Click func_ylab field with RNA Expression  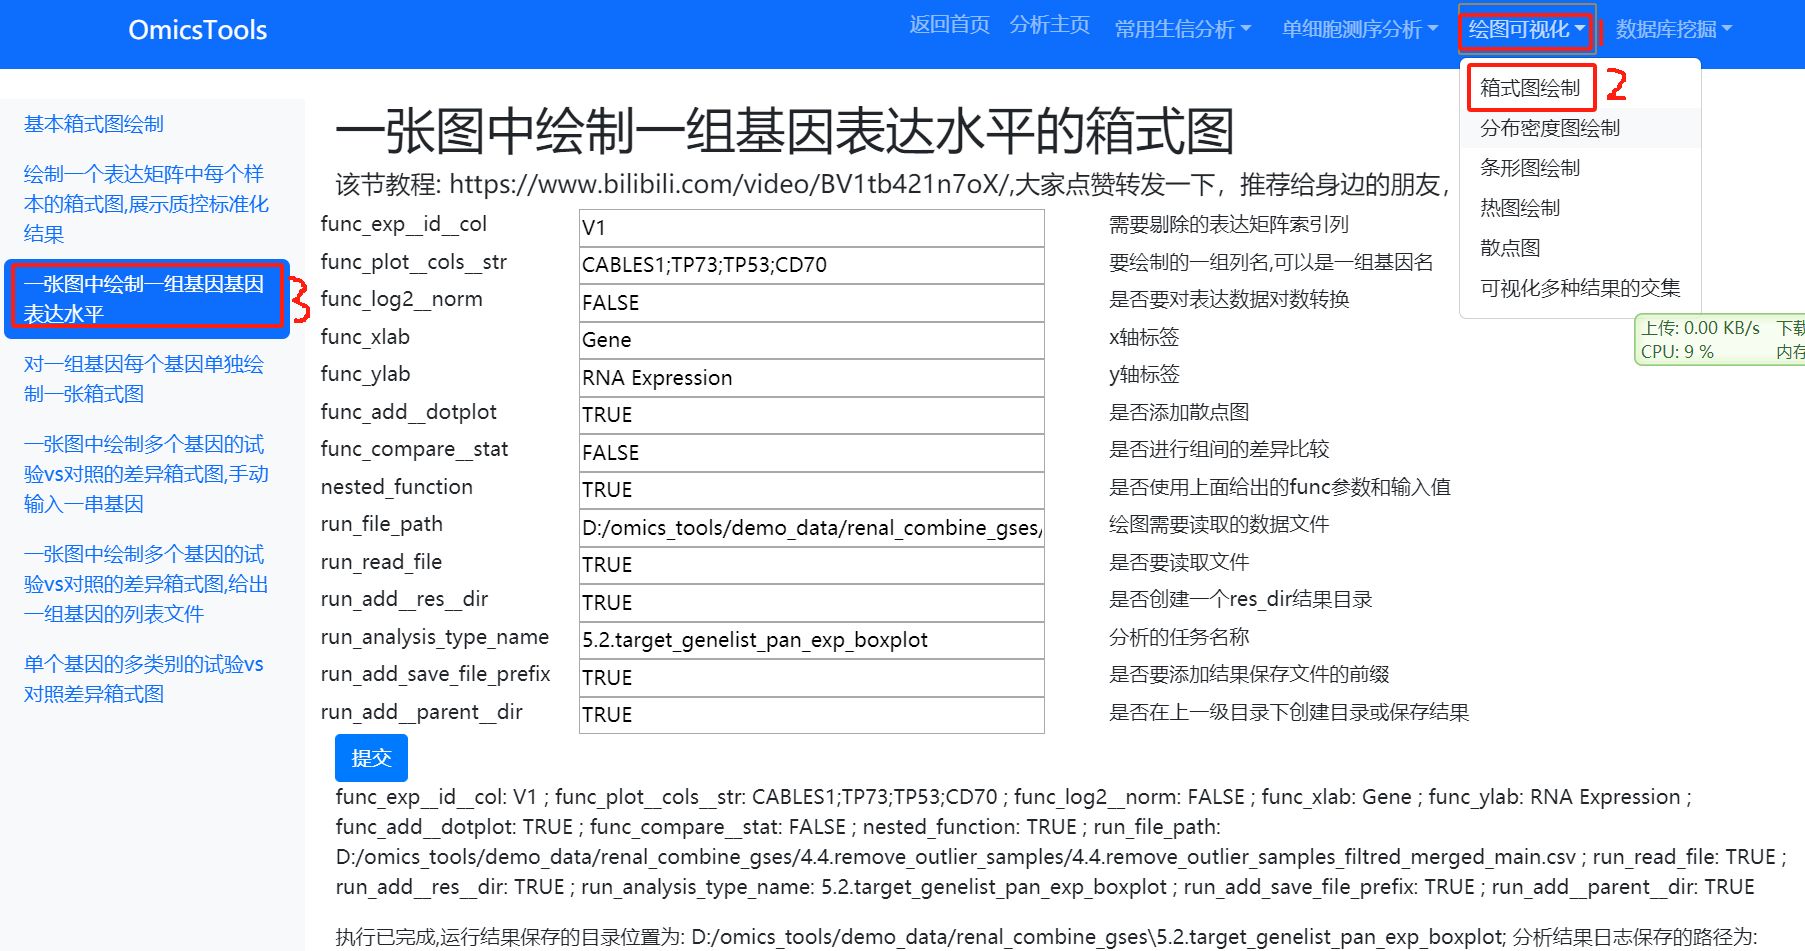812,378
